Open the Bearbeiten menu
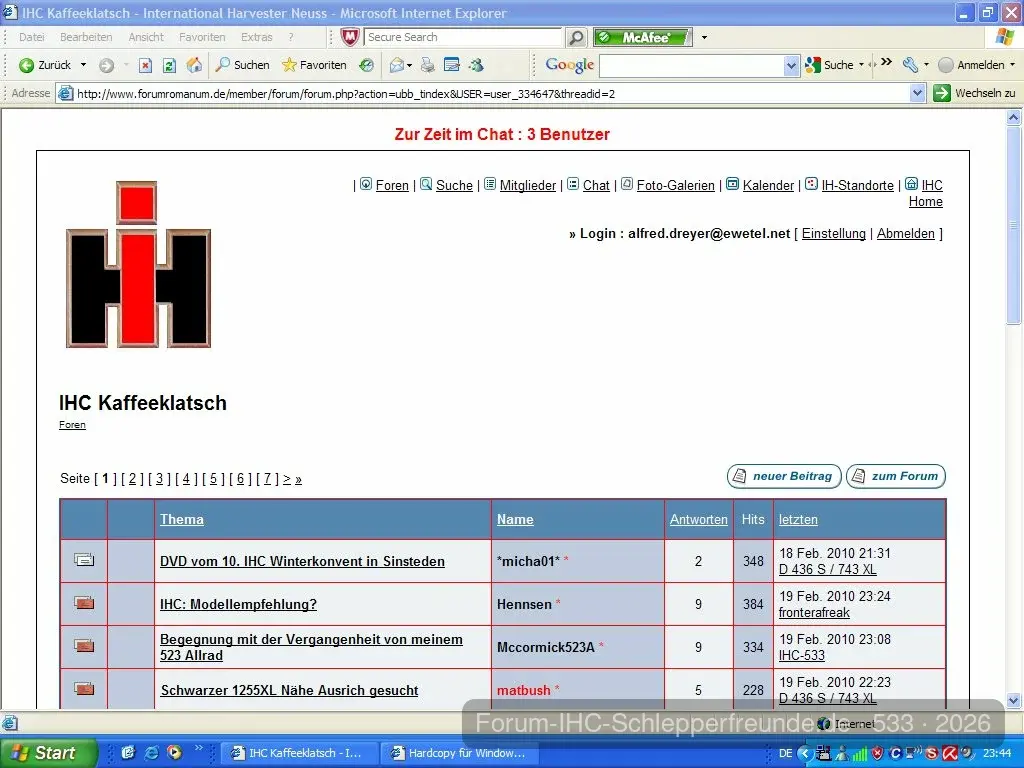Viewport: 1024px width, 768px height. [86, 37]
